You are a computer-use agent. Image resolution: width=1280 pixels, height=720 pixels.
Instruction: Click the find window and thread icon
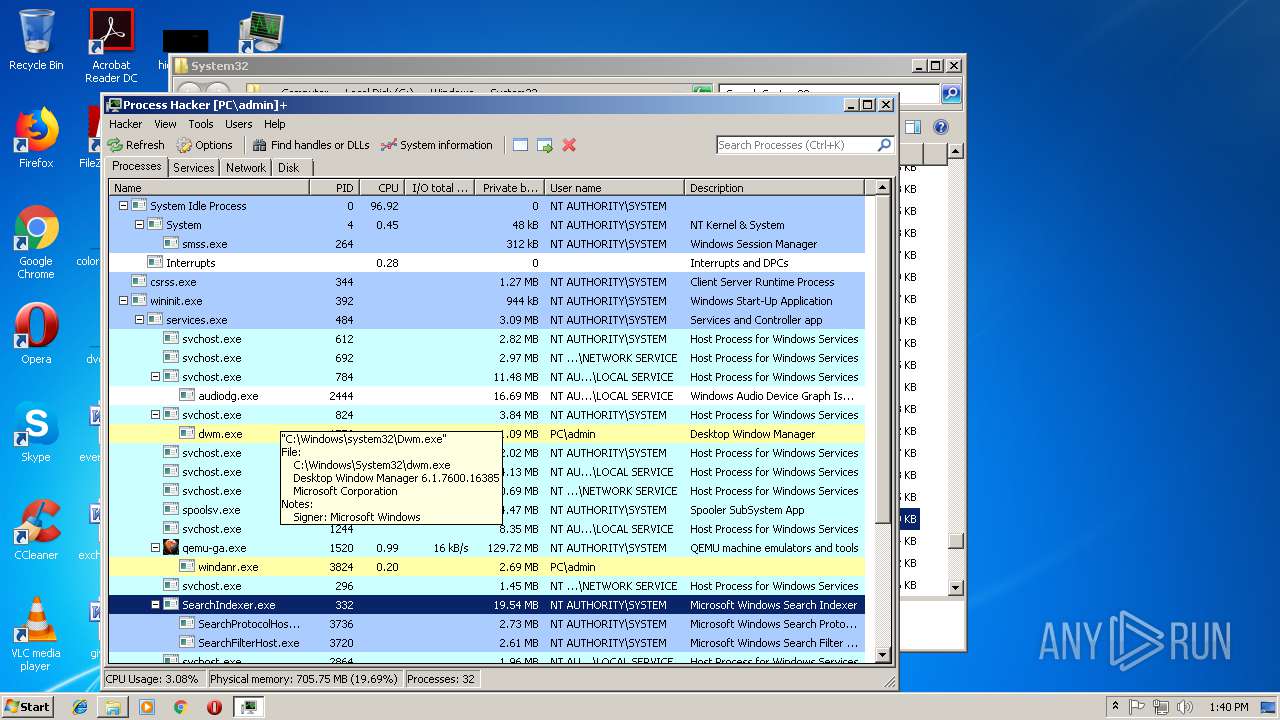coord(545,145)
